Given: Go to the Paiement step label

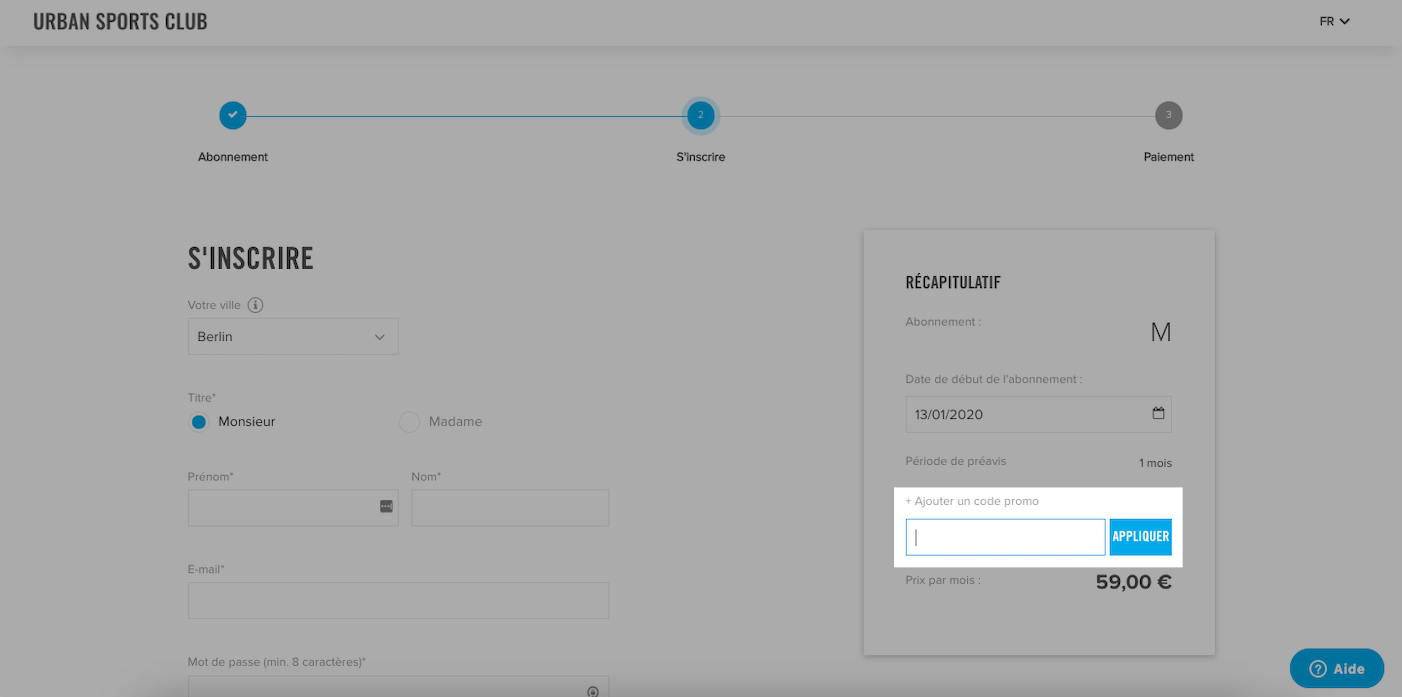Looking at the screenshot, I should click(x=1169, y=157).
